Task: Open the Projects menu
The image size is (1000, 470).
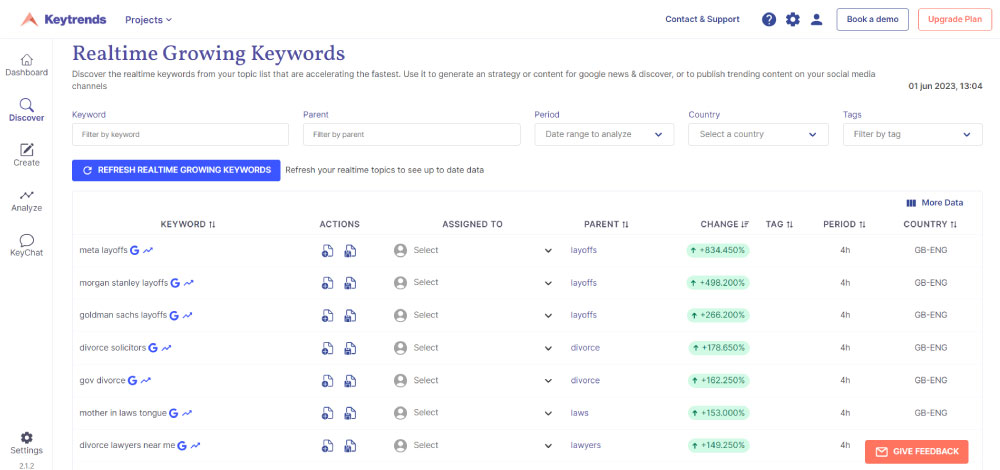Action: click(148, 20)
